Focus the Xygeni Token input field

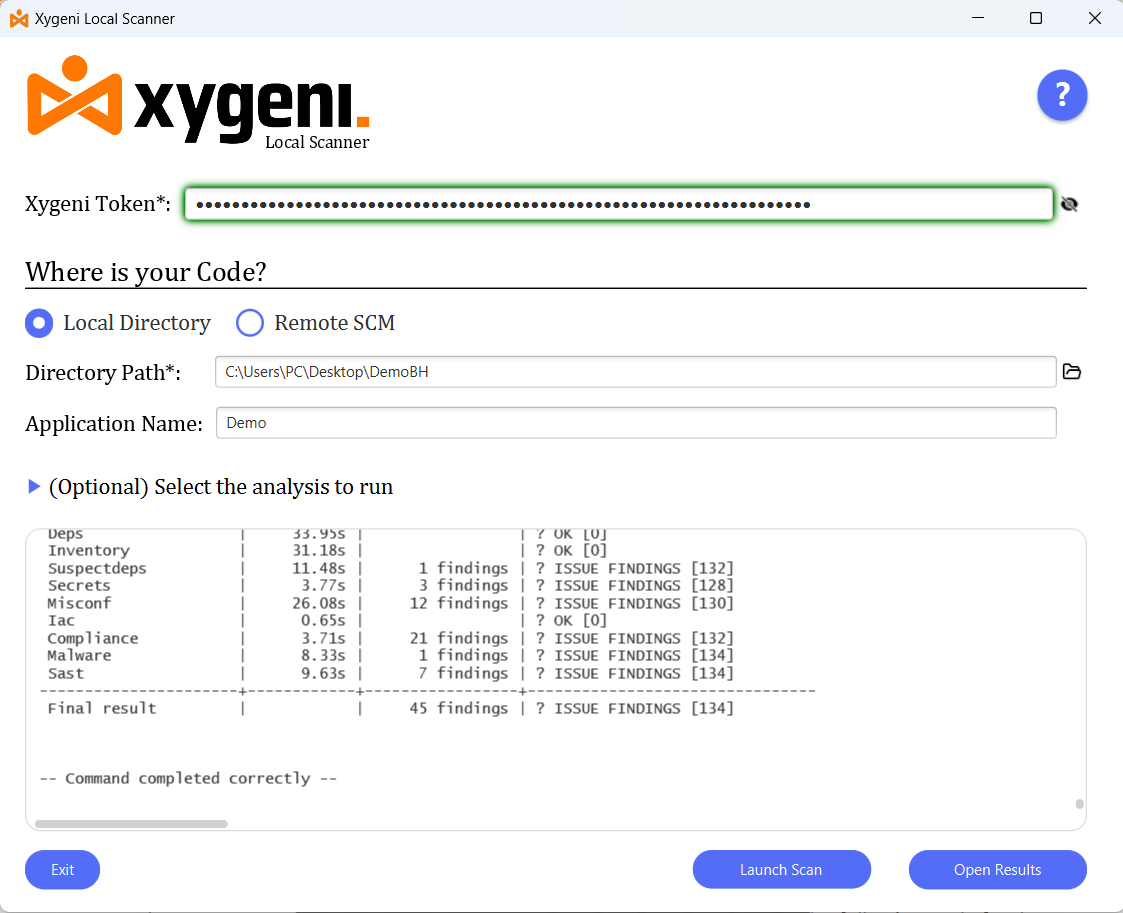[618, 204]
